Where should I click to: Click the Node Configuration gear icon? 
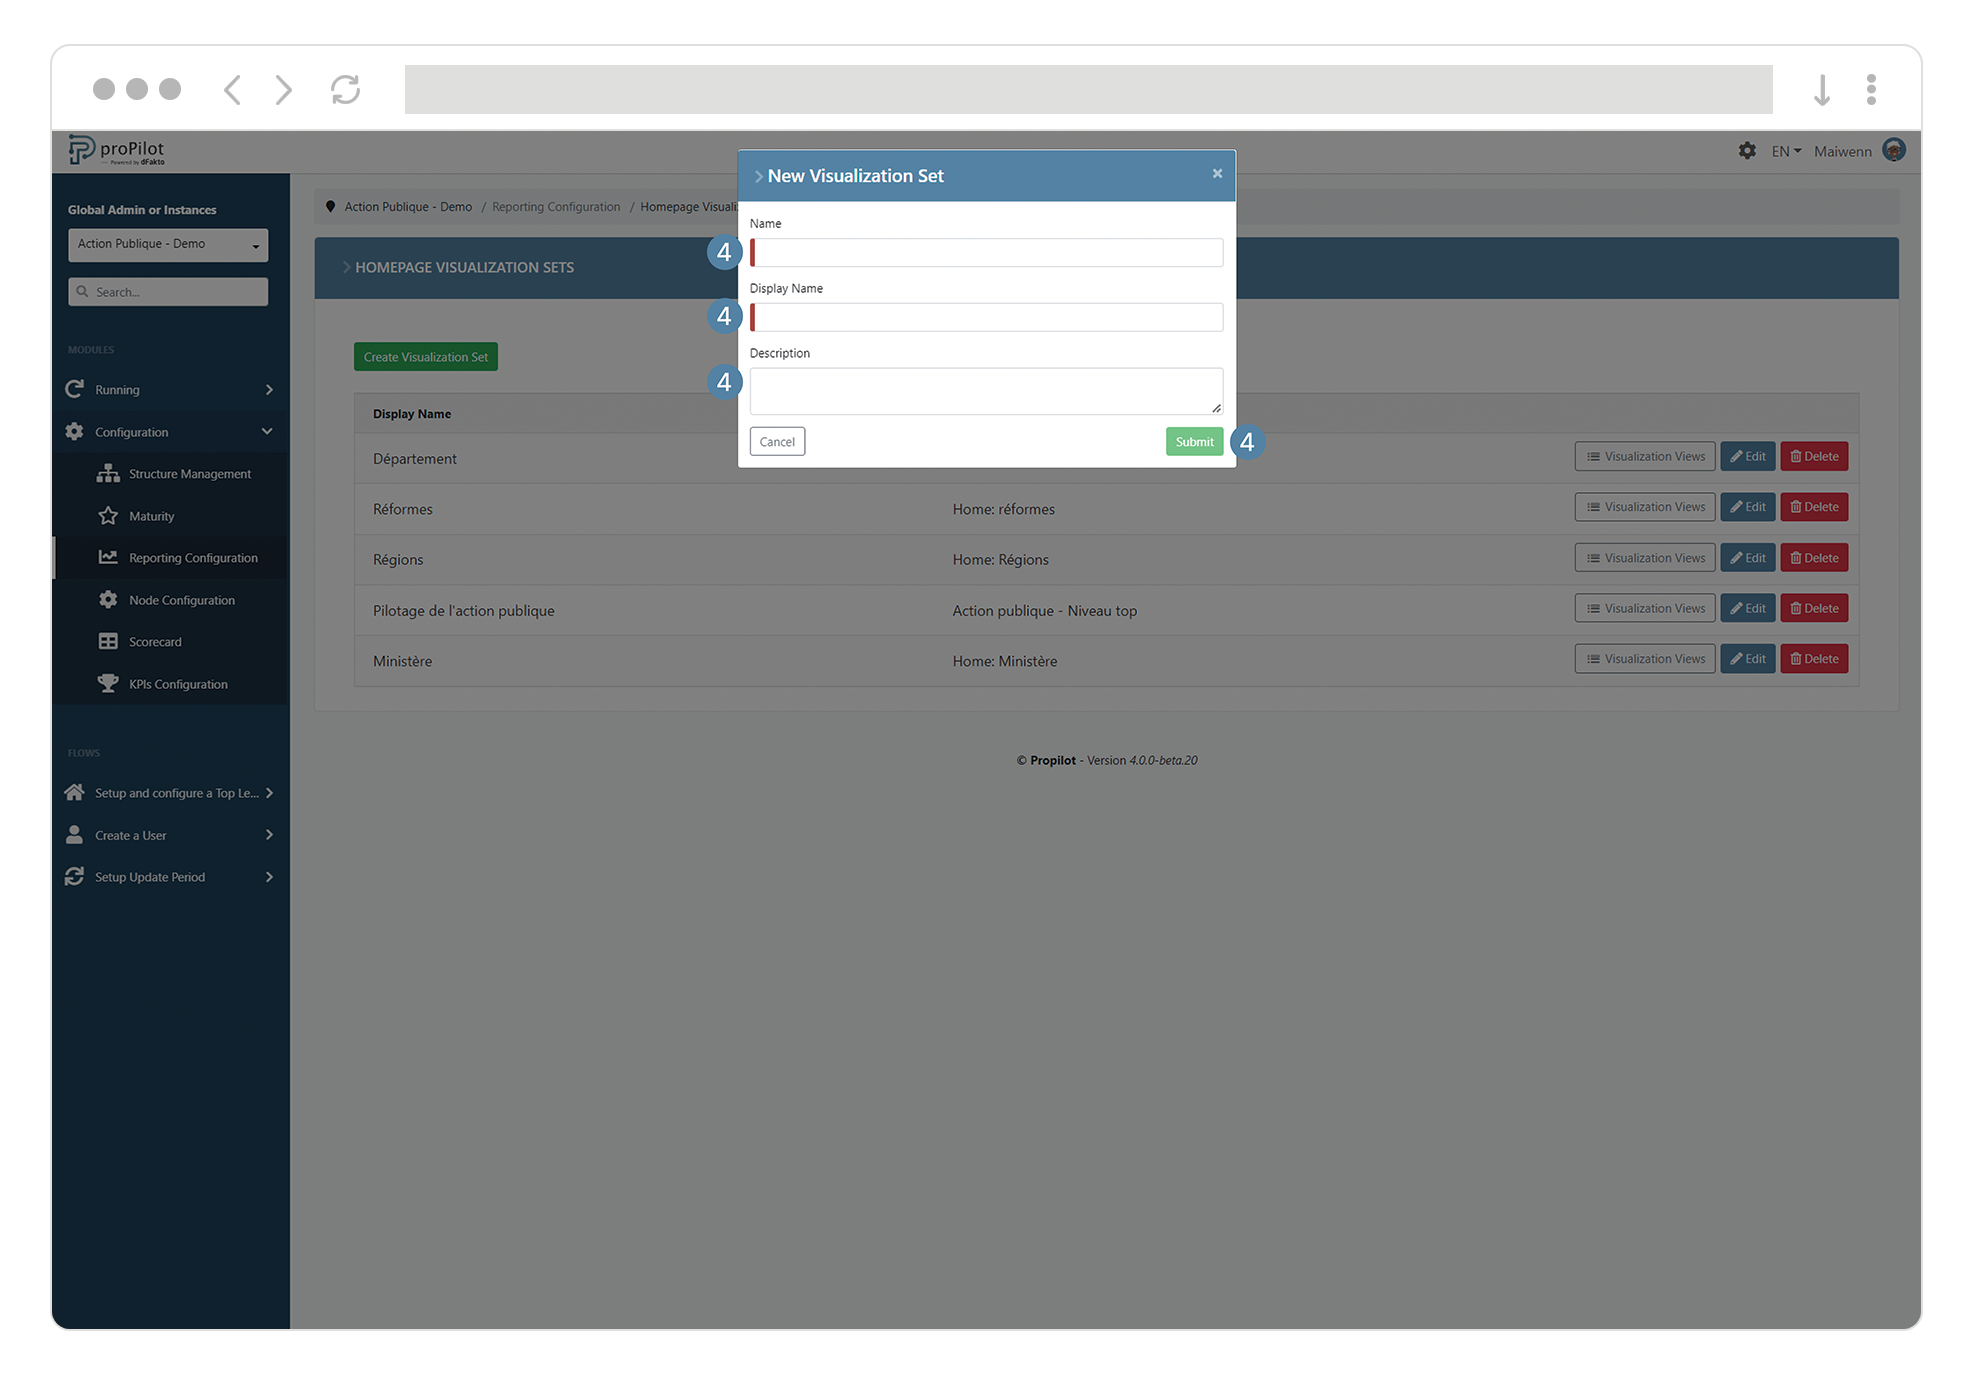pos(109,599)
